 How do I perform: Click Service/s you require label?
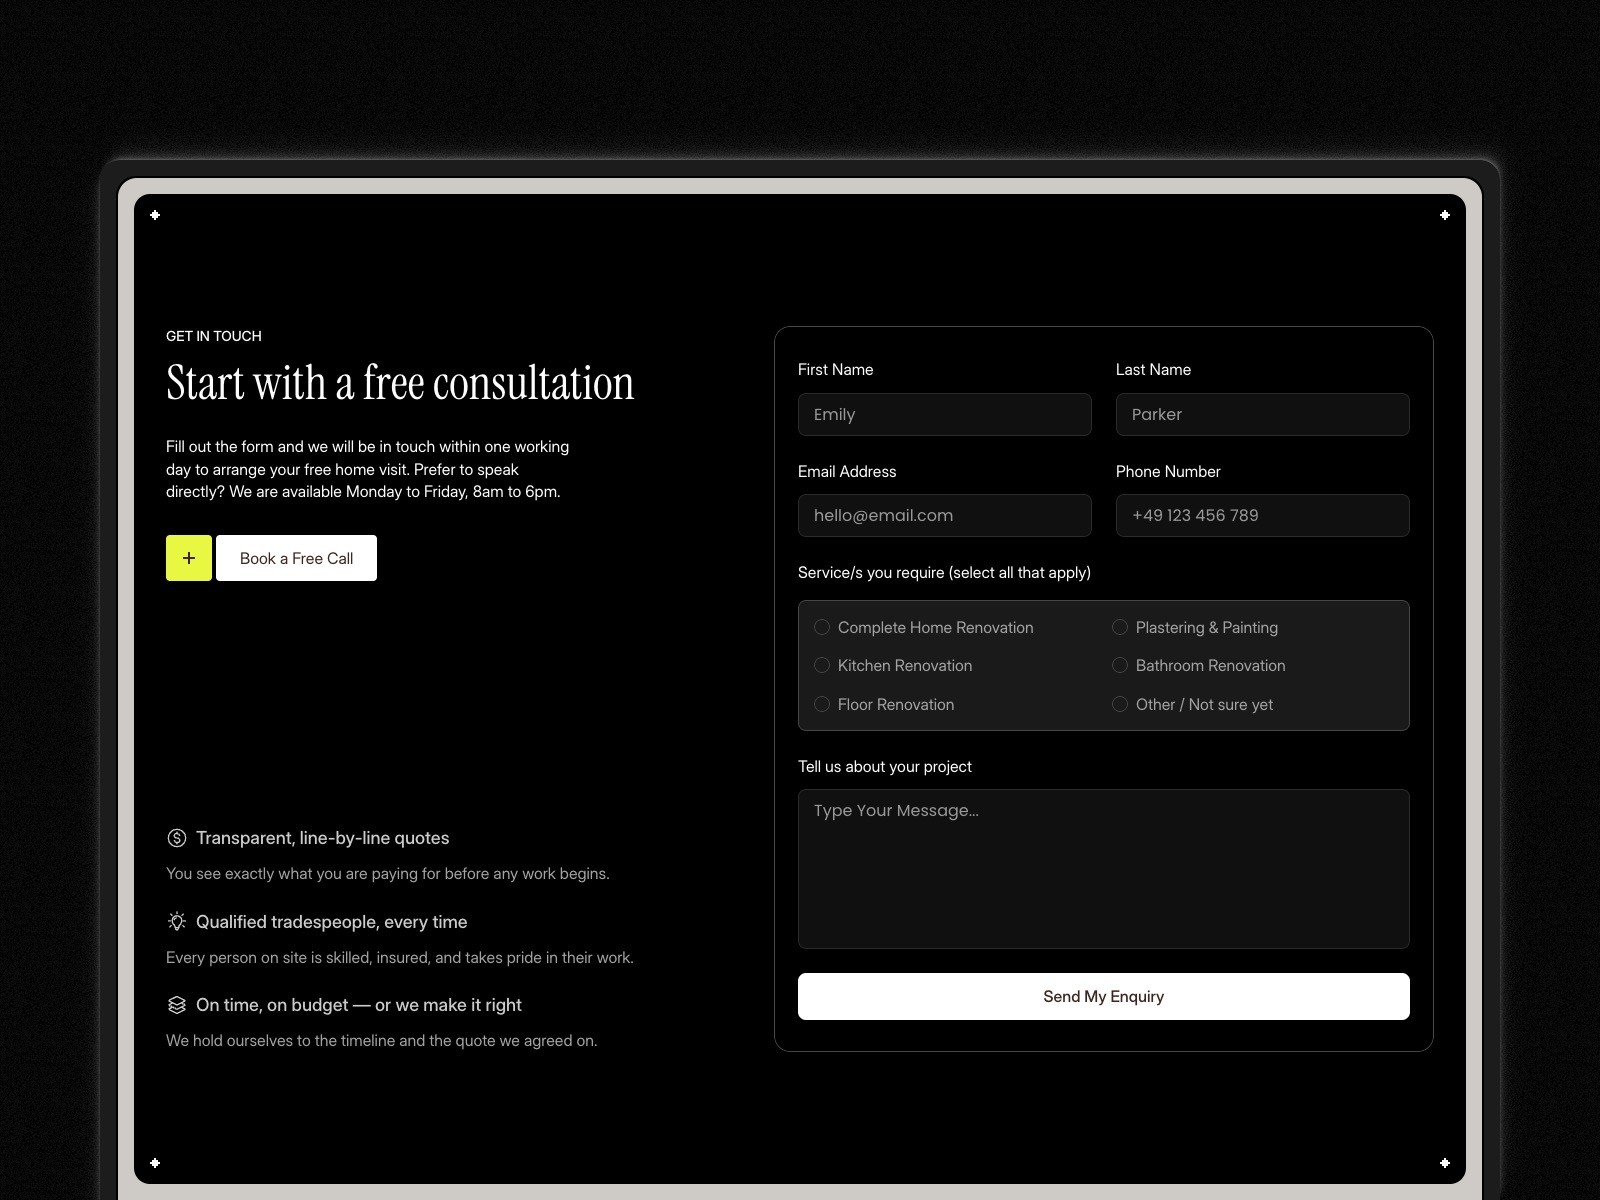[x=944, y=573]
